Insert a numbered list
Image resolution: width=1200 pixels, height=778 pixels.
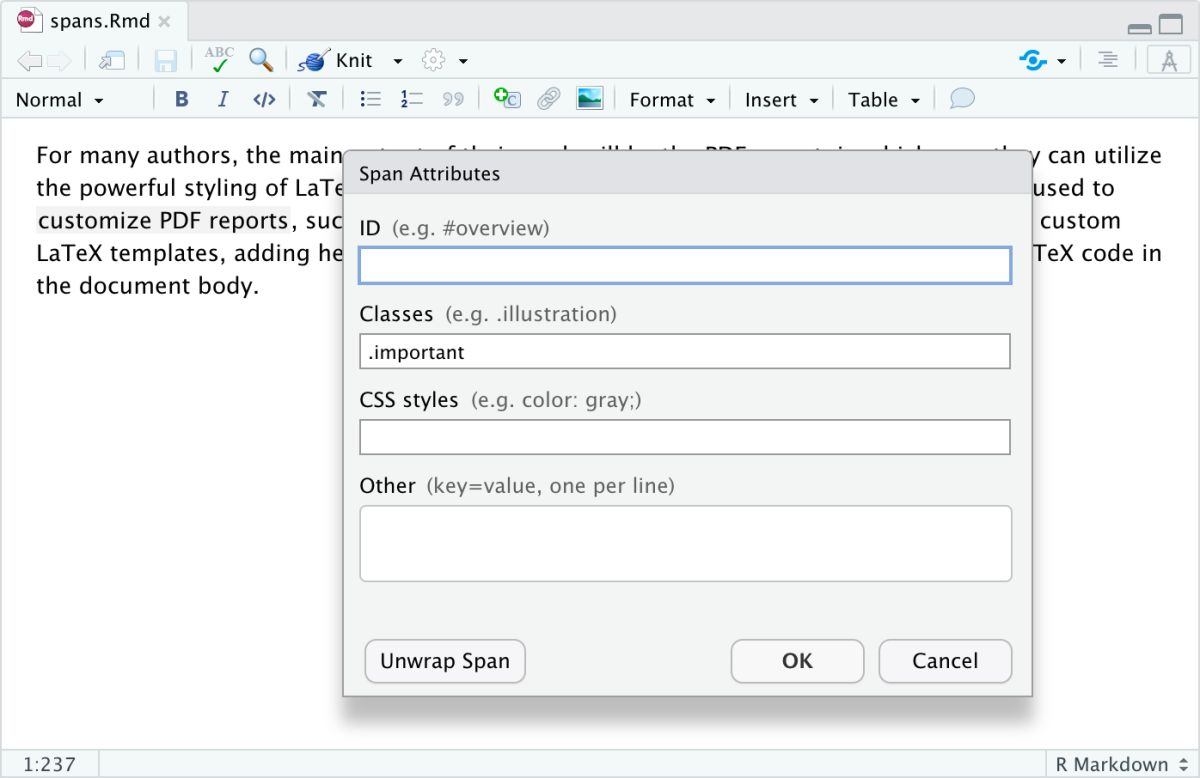[x=412, y=99]
